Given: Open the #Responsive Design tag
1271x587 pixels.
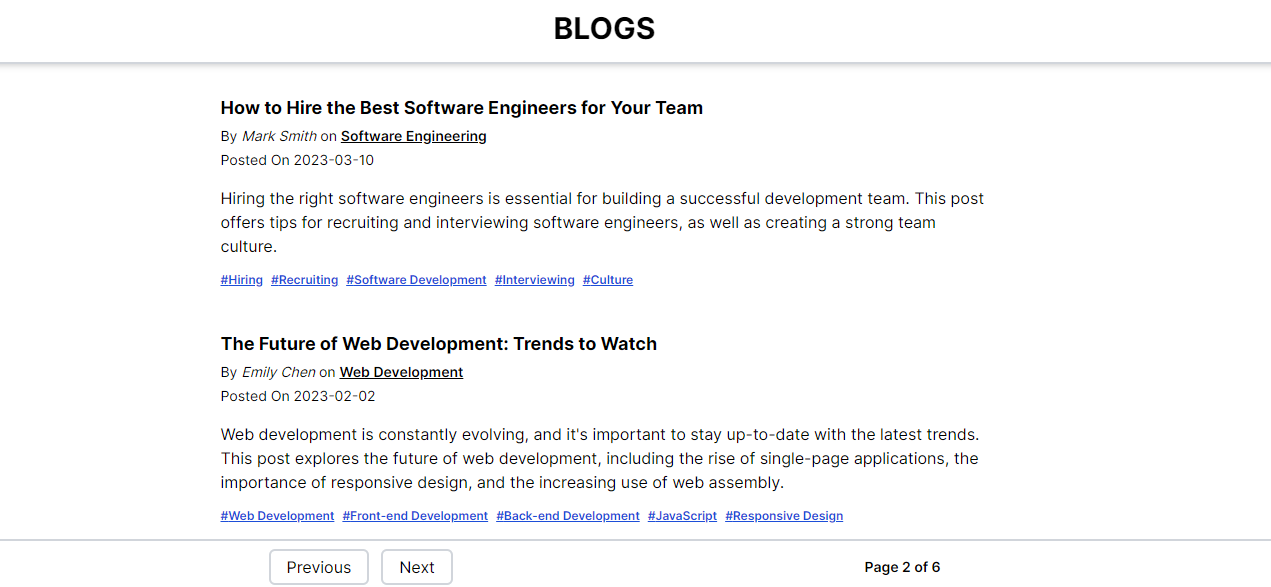Looking at the screenshot, I should 784,516.
